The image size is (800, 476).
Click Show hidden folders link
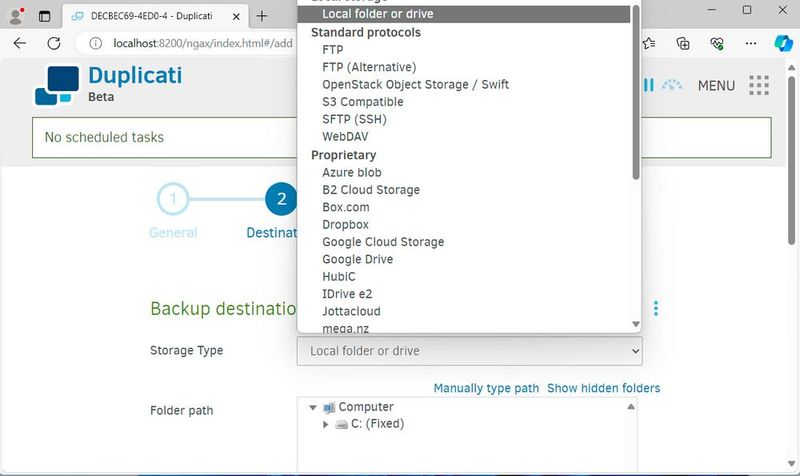604,388
